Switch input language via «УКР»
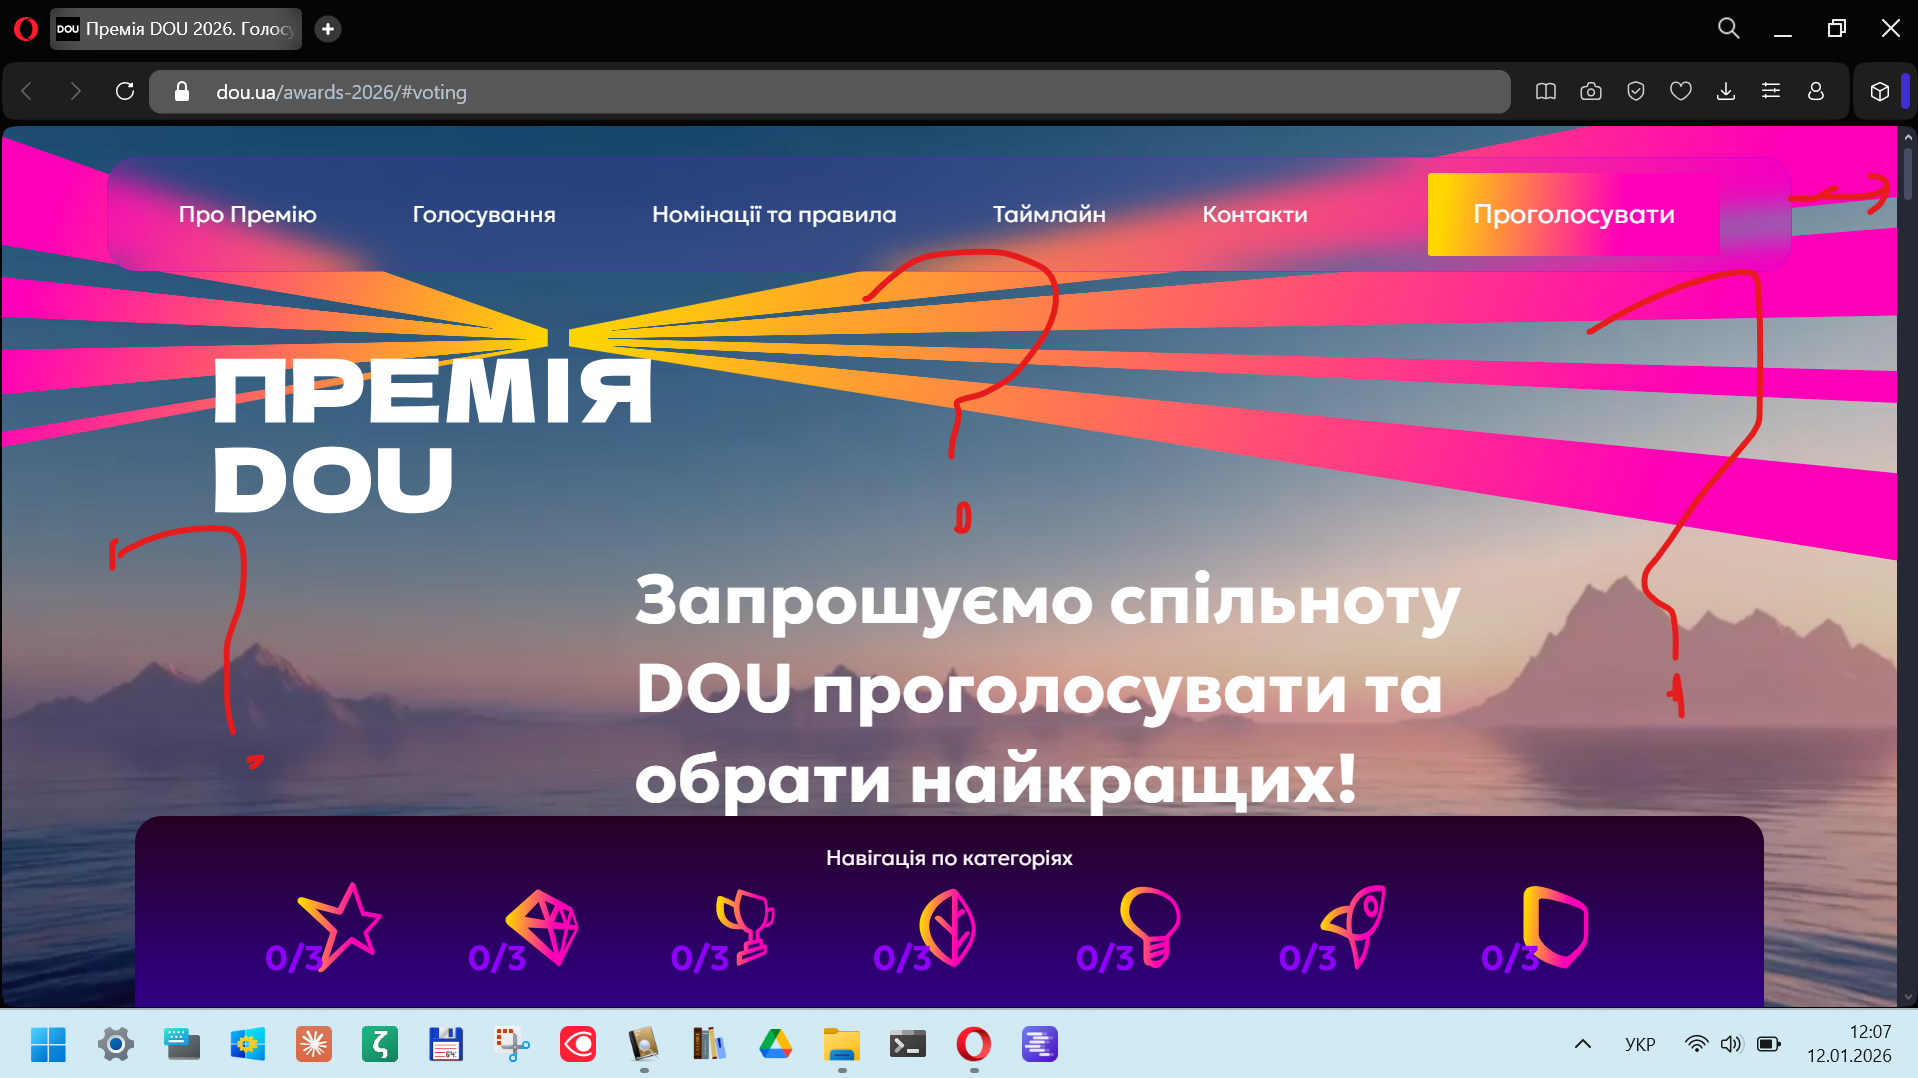 (x=1640, y=1044)
